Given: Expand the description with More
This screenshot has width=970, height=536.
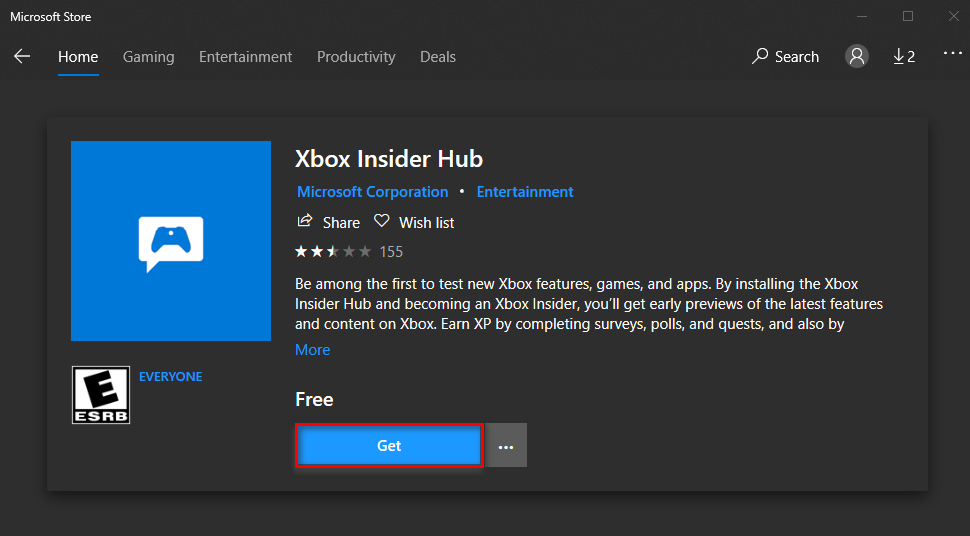Looking at the screenshot, I should coord(312,350).
